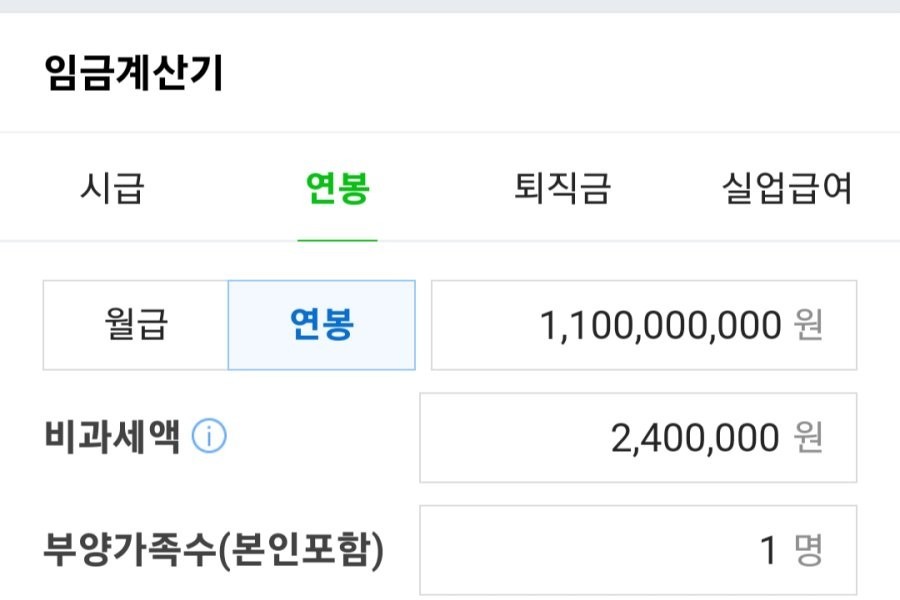
Task: Select the blue 연봉 toggle button
Action: pyautogui.click(x=321, y=325)
